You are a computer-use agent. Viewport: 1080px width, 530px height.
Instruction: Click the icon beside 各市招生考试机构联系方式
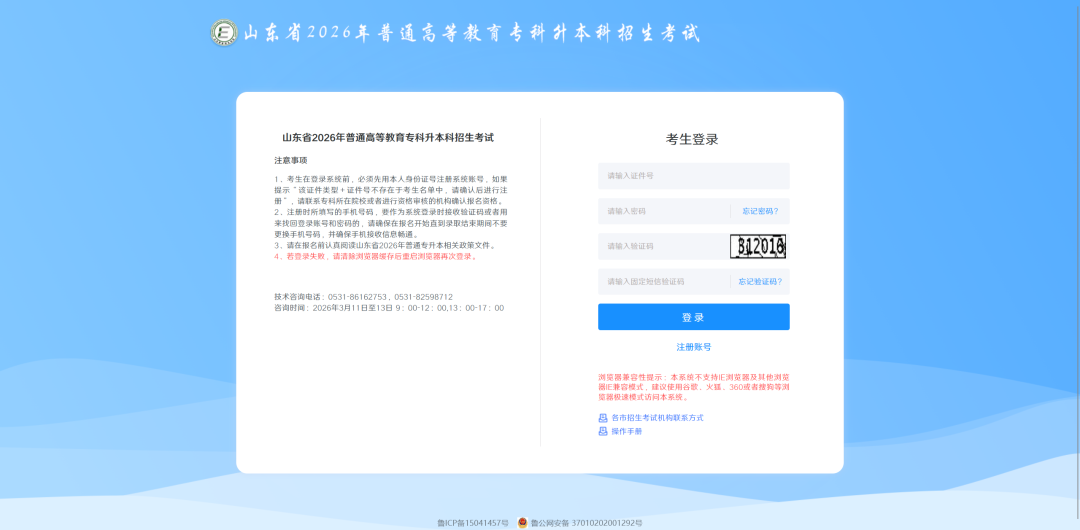(x=603, y=418)
